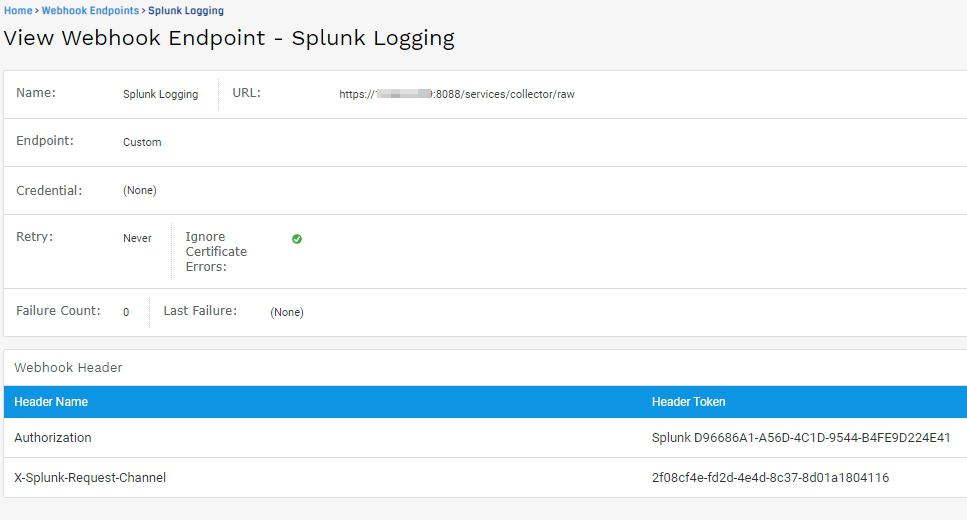Select the Header Name column header
The width and height of the screenshot is (967, 520).
(x=51, y=402)
